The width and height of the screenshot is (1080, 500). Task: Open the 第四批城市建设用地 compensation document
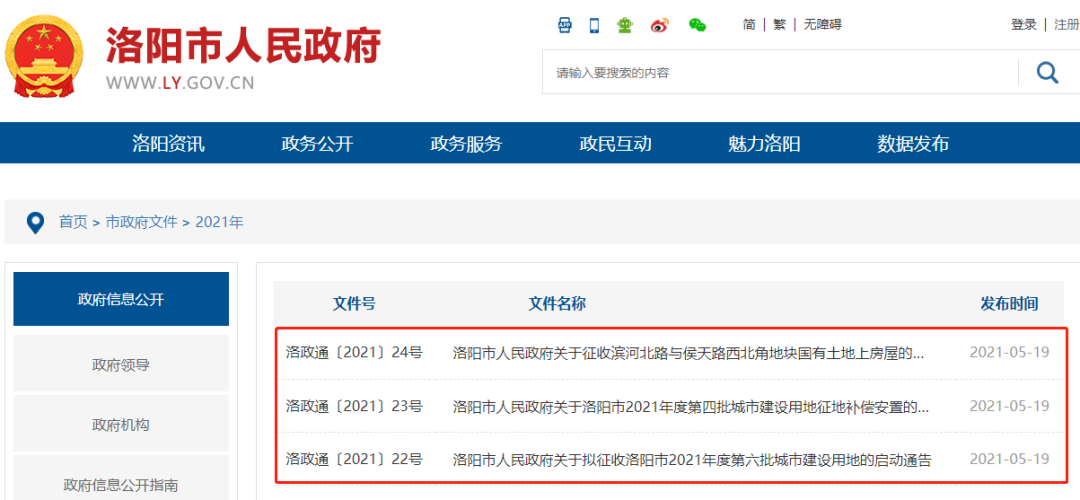(x=691, y=407)
